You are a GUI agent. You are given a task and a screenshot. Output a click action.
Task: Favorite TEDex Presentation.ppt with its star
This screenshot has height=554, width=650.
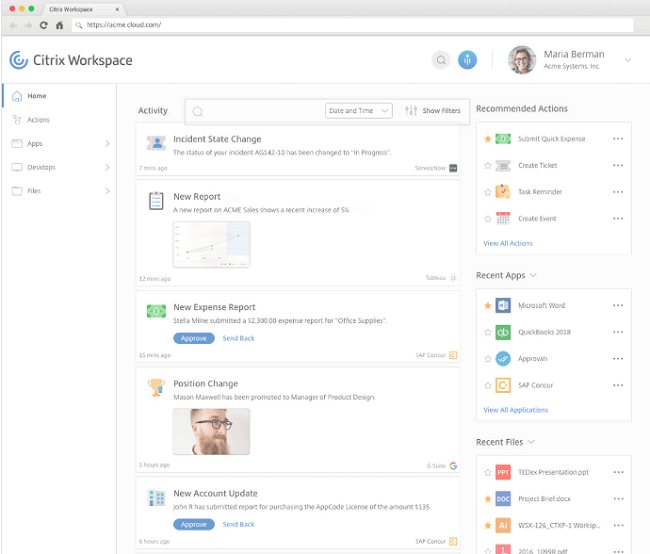click(x=488, y=472)
